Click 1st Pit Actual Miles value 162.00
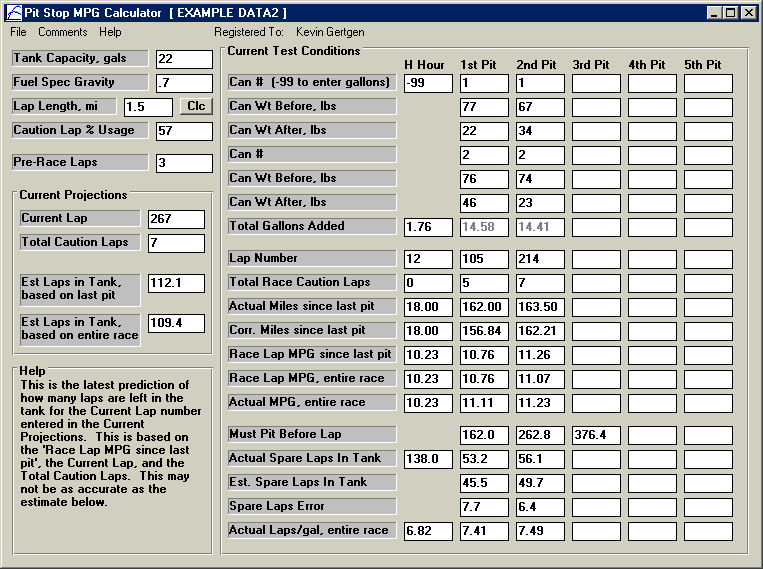Image resolution: width=763 pixels, height=569 pixels. (x=484, y=307)
